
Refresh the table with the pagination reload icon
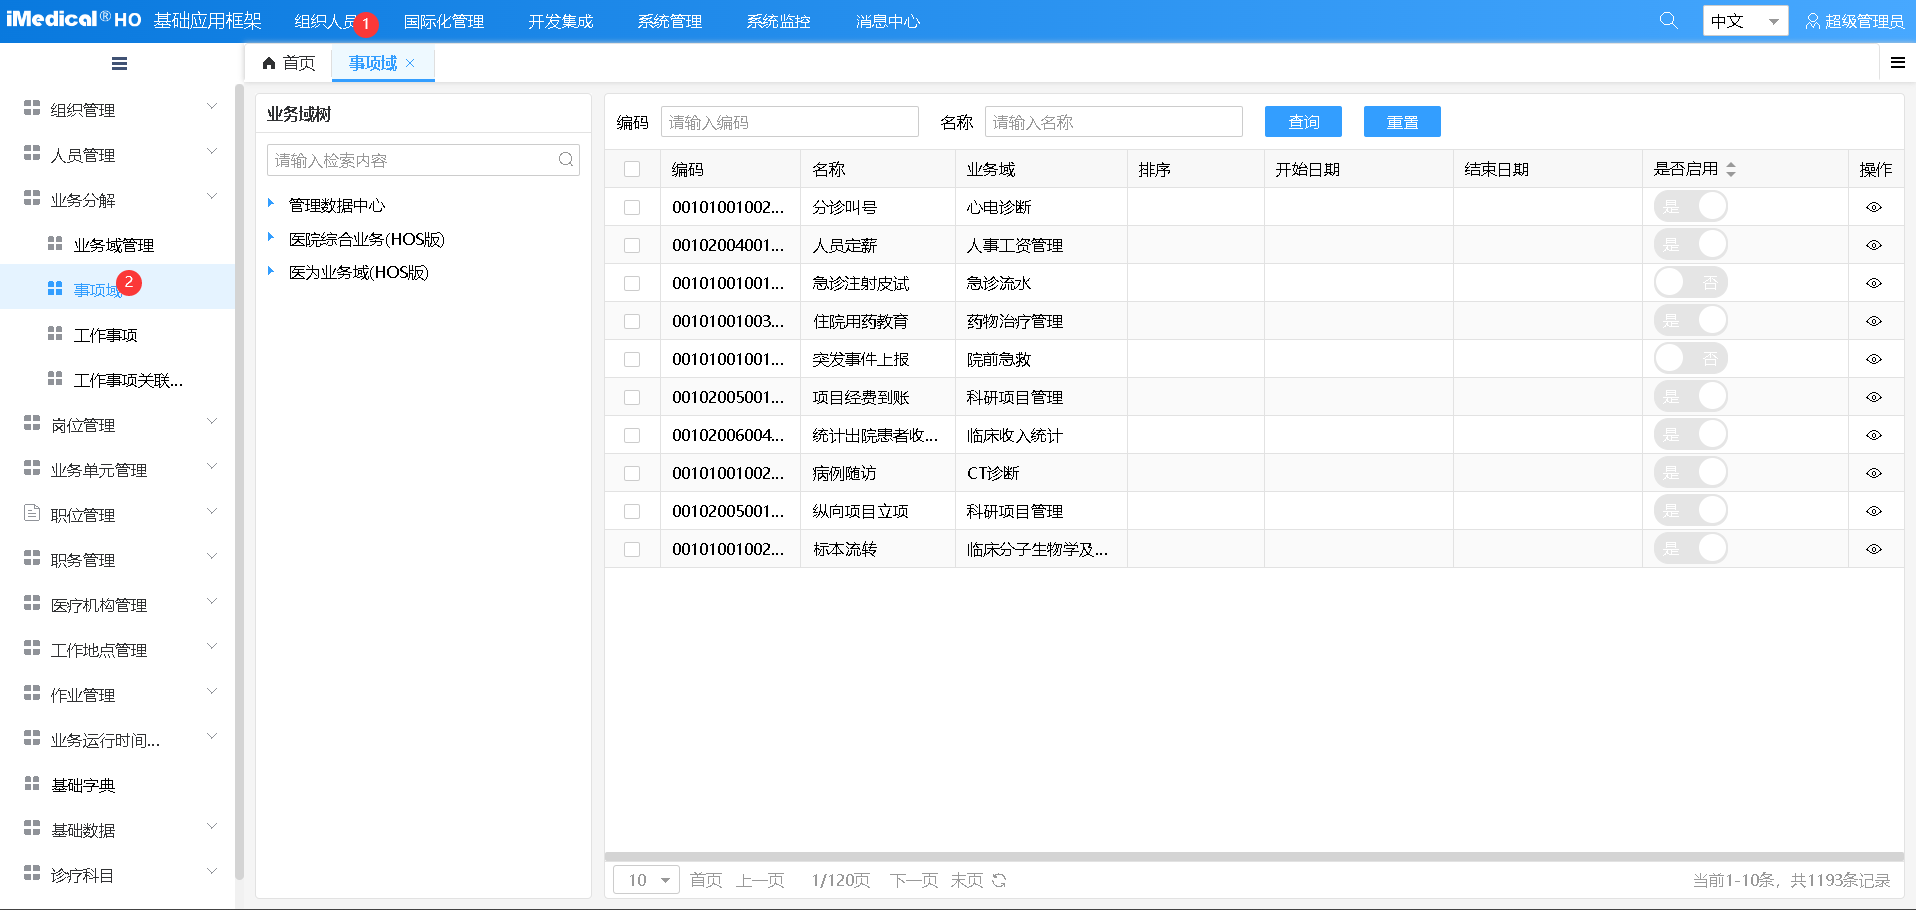(x=999, y=879)
